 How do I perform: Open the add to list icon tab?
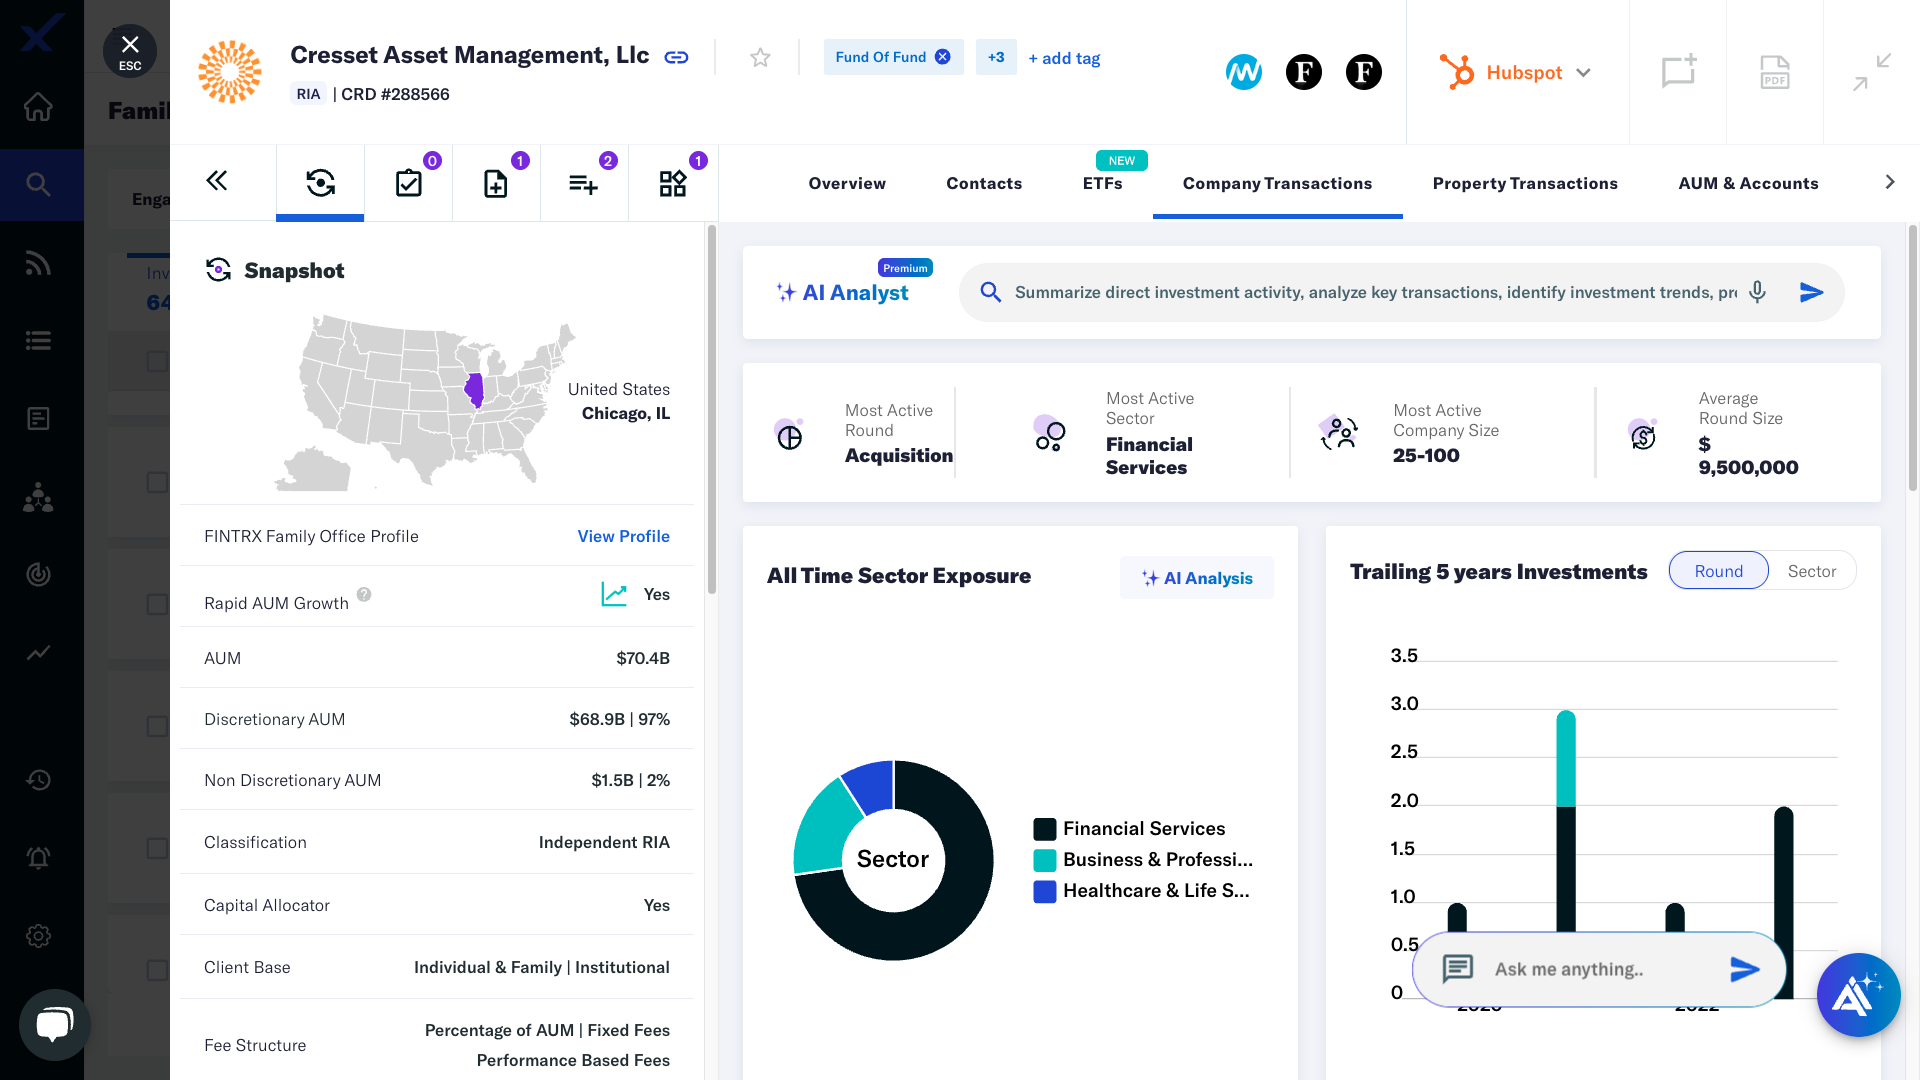click(x=584, y=183)
